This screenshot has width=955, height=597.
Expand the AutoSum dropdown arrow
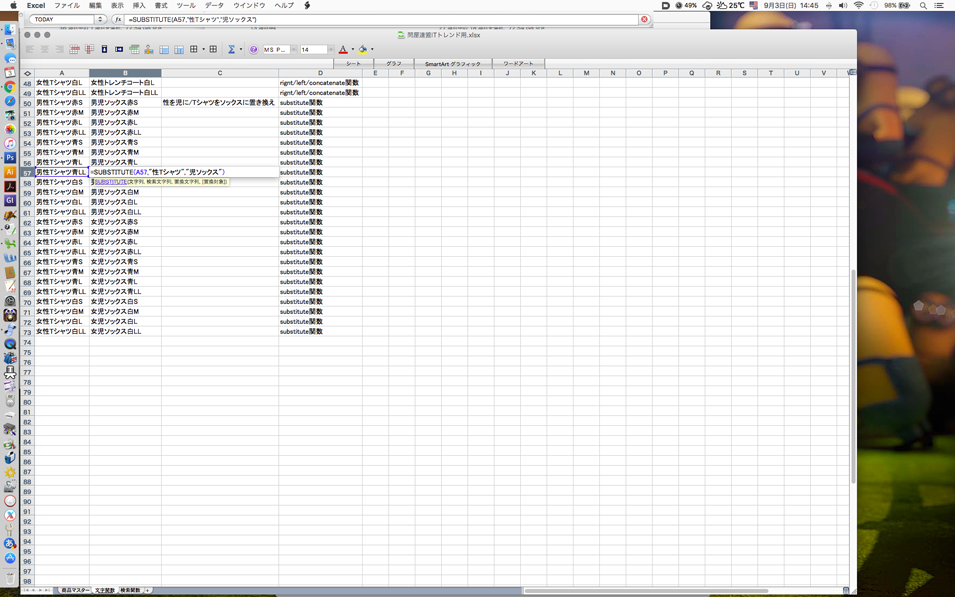(241, 49)
